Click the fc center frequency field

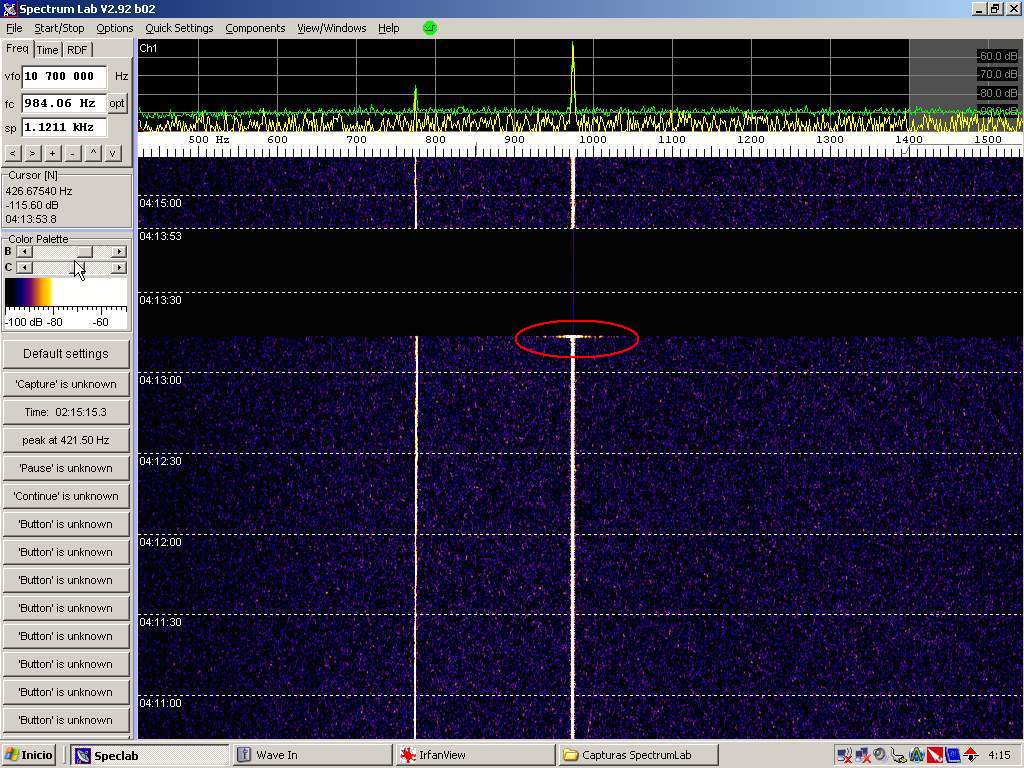(x=63, y=103)
